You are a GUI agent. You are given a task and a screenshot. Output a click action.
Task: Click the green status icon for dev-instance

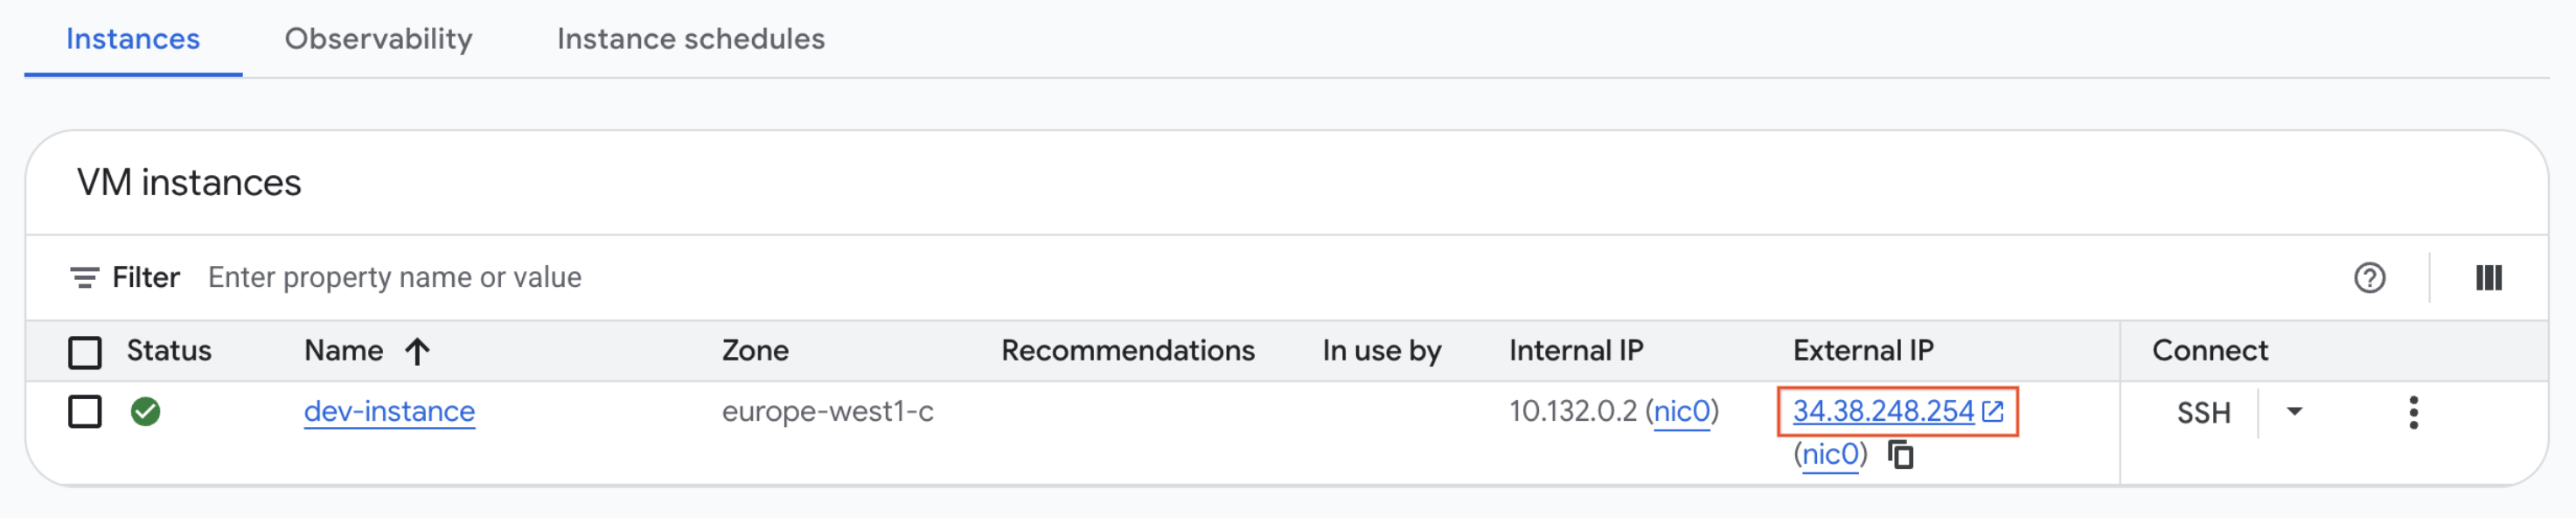click(x=145, y=411)
